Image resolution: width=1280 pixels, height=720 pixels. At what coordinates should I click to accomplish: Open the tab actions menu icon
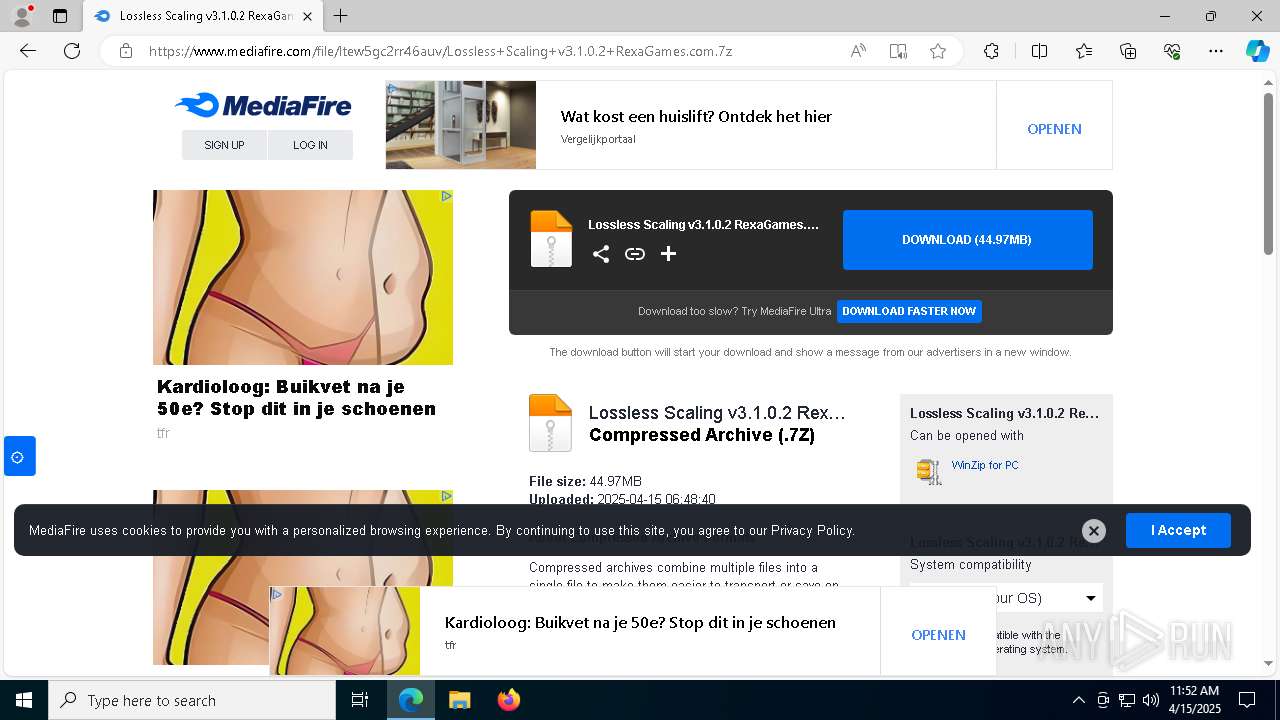(60, 16)
